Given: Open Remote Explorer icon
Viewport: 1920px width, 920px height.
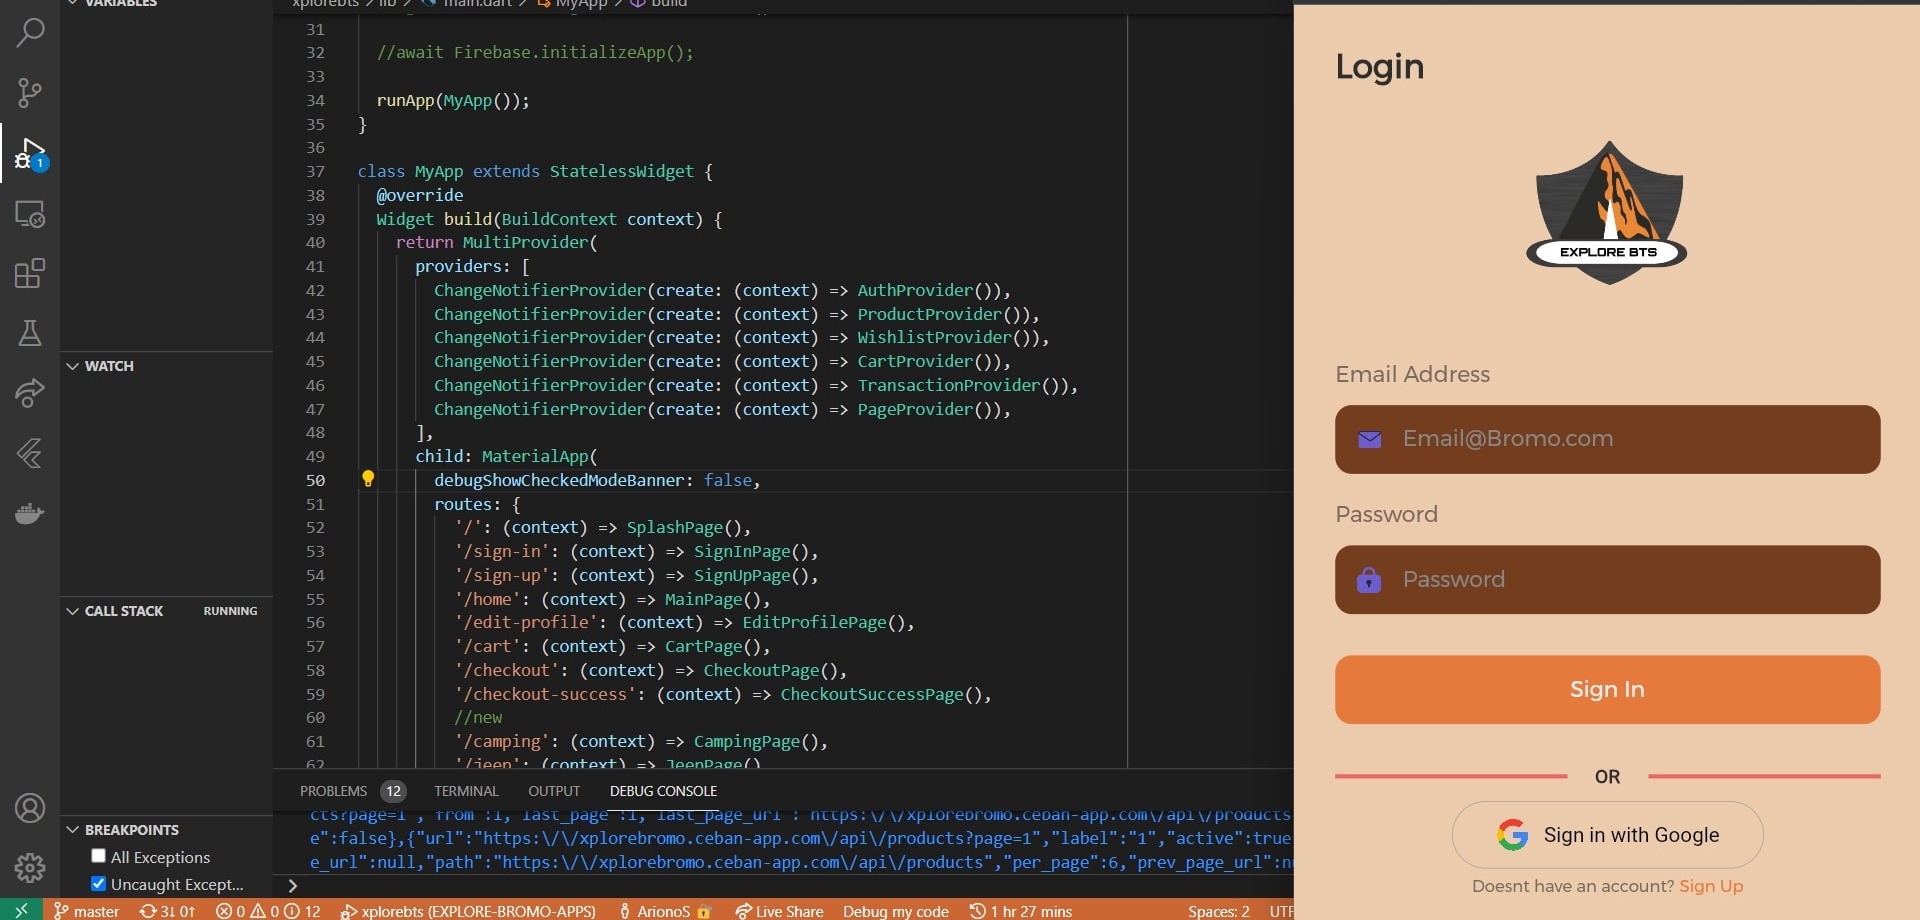Looking at the screenshot, I should pos(30,214).
